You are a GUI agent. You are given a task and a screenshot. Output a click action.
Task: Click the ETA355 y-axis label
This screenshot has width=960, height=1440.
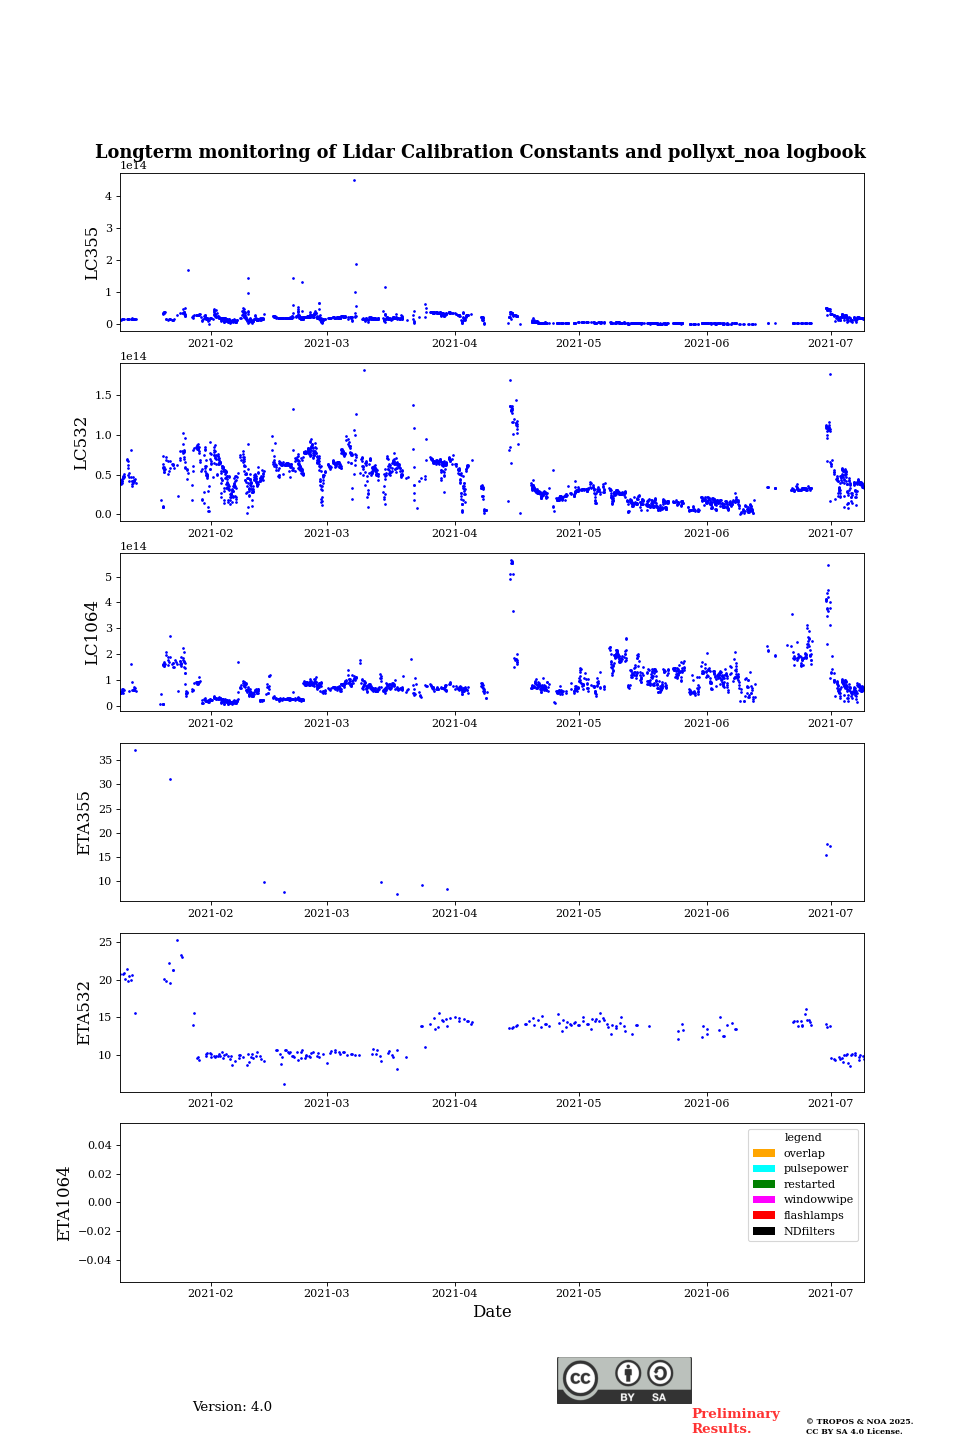pos(84,823)
